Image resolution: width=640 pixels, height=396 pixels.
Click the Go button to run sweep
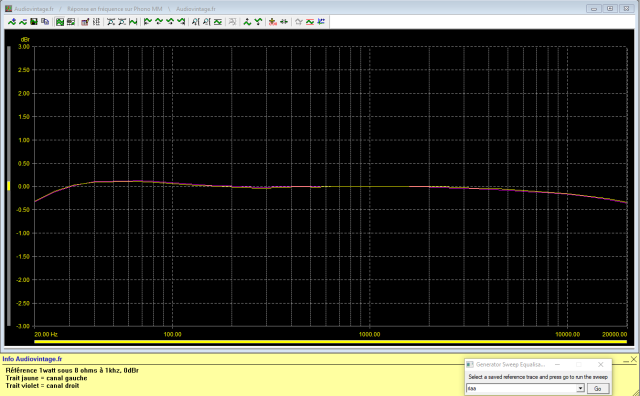[x=598, y=388]
